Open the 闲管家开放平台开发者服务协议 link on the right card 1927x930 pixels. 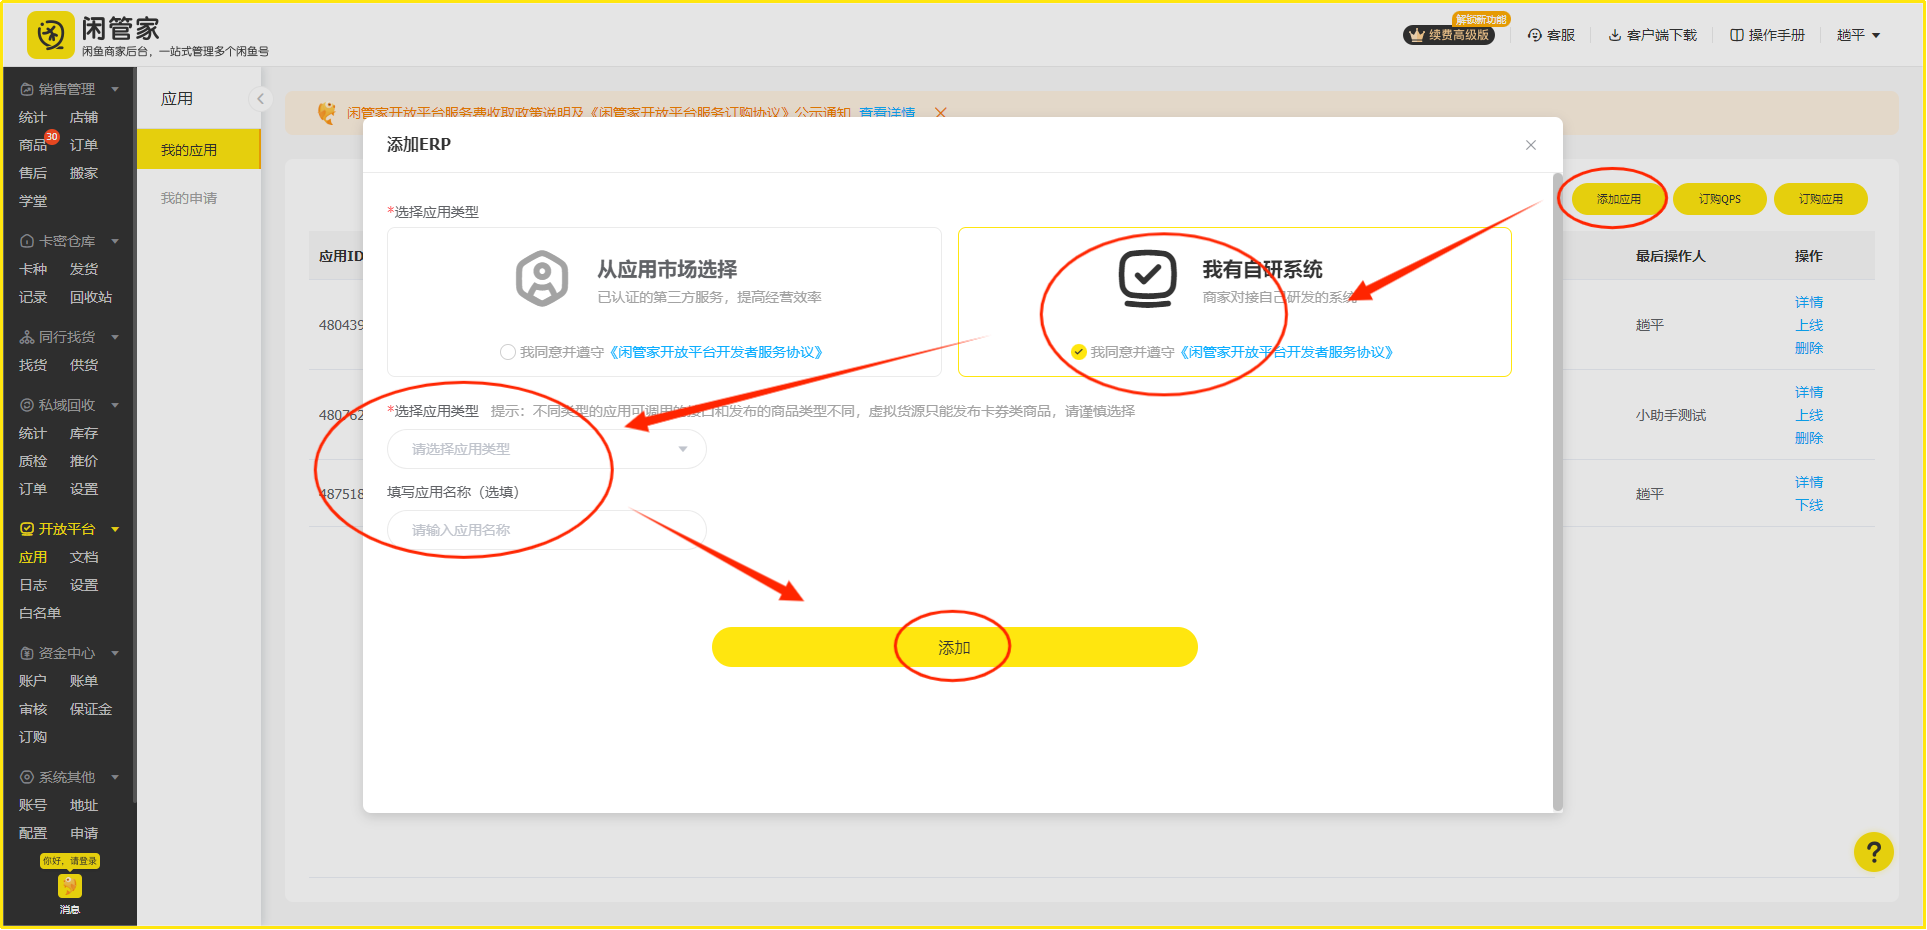(x=1286, y=352)
